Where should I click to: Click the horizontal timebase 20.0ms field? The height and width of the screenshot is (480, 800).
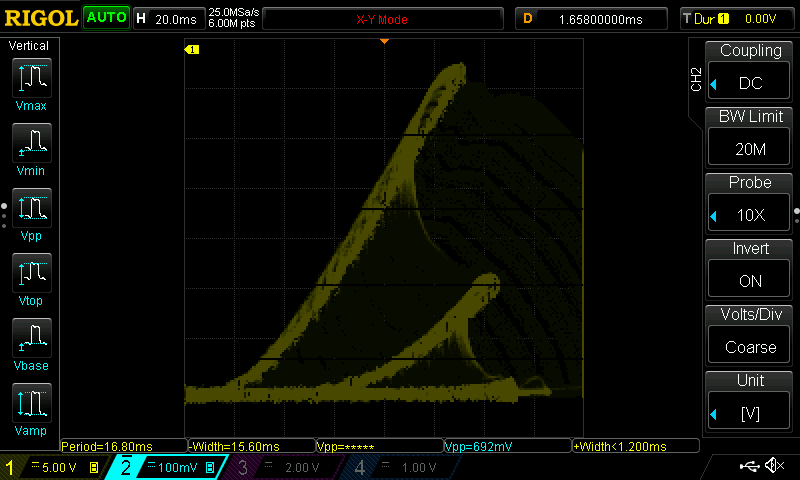169,19
